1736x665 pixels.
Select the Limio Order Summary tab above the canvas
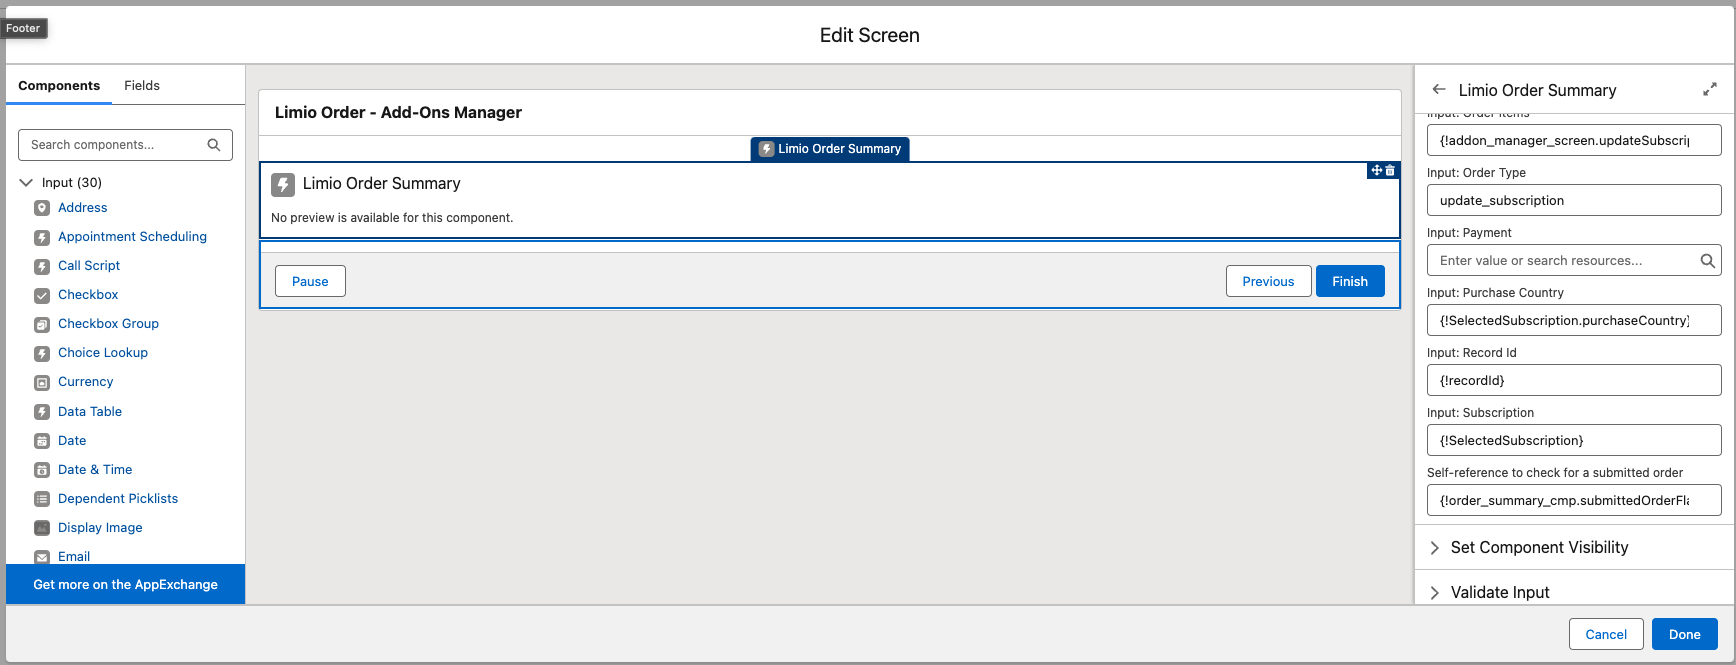tap(830, 148)
